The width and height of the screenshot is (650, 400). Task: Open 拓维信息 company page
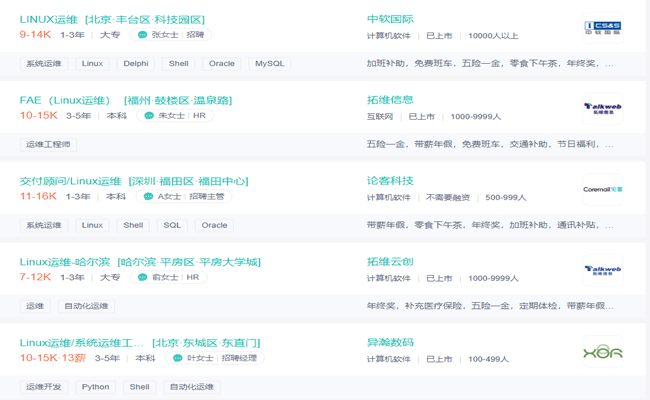[390, 100]
